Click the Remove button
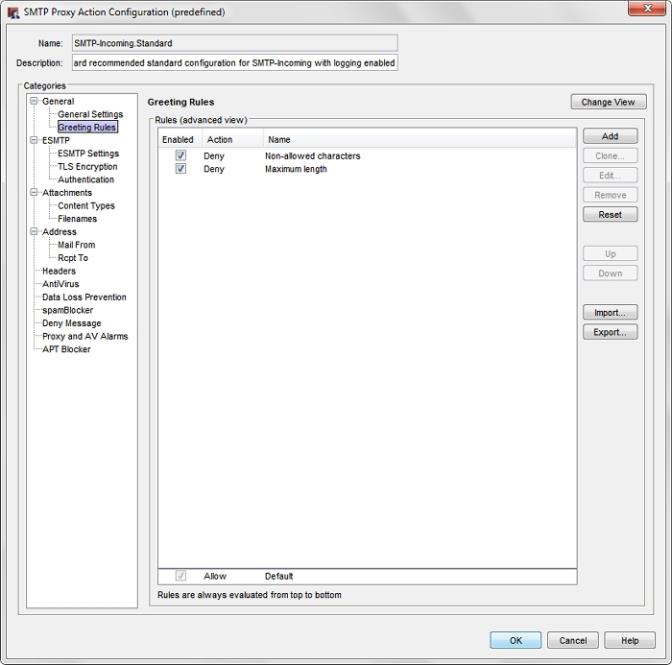Image resolution: width=672 pixels, height=665 pixels. click(610, 195)
